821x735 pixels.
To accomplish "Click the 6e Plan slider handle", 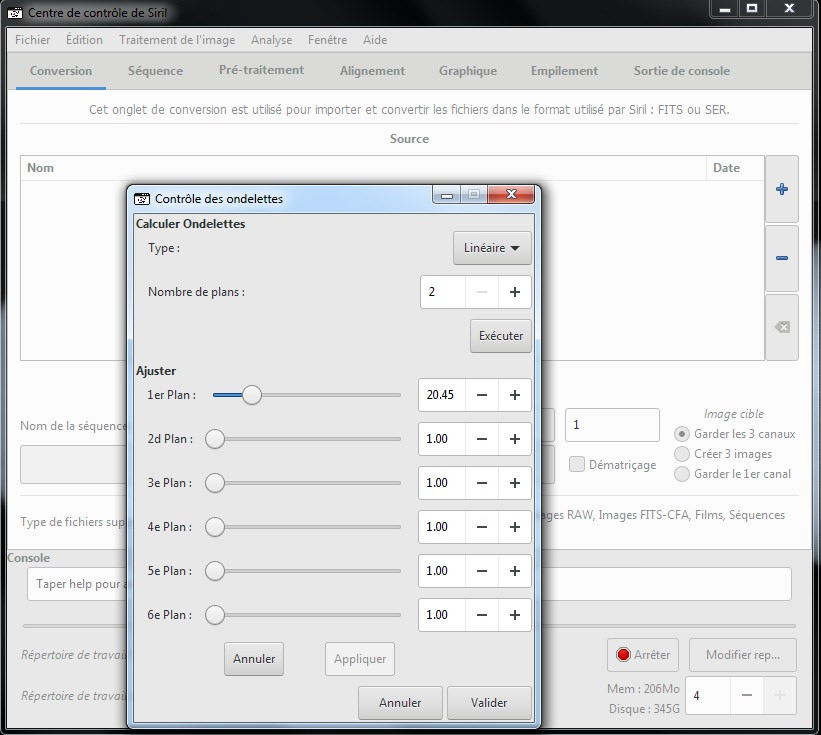I will (215, 615).
